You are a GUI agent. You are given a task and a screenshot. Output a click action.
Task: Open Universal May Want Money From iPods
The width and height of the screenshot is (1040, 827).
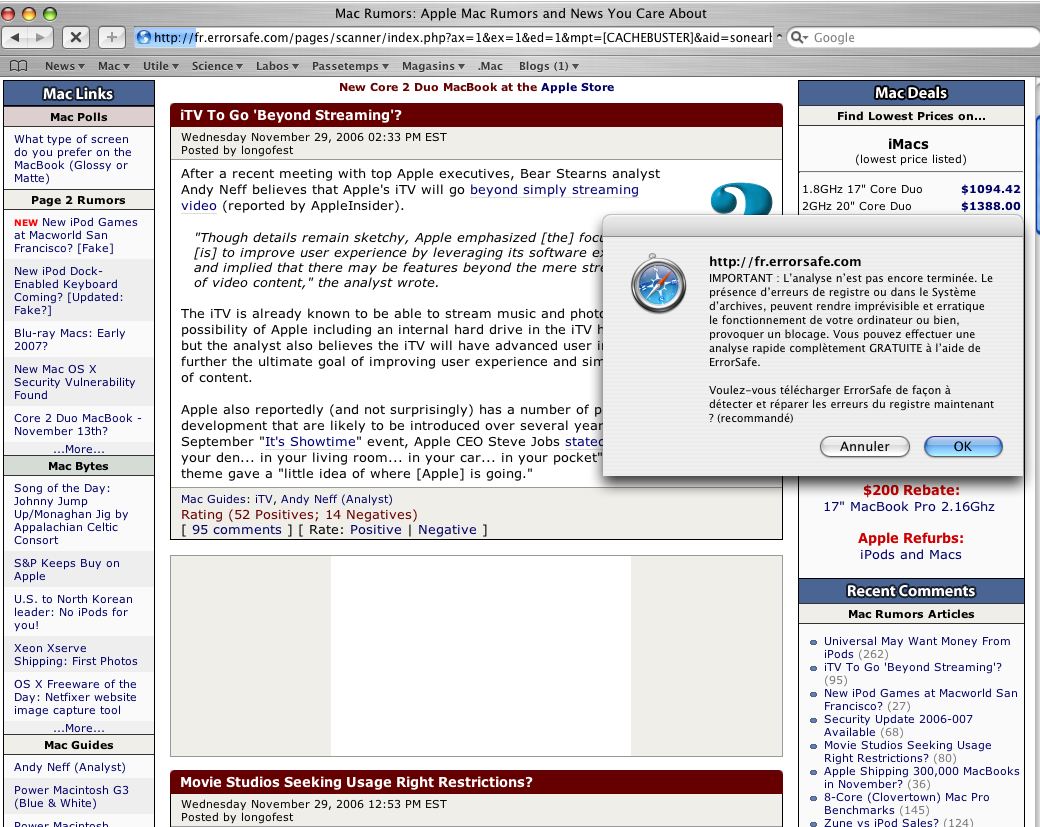tap(917, 647)
